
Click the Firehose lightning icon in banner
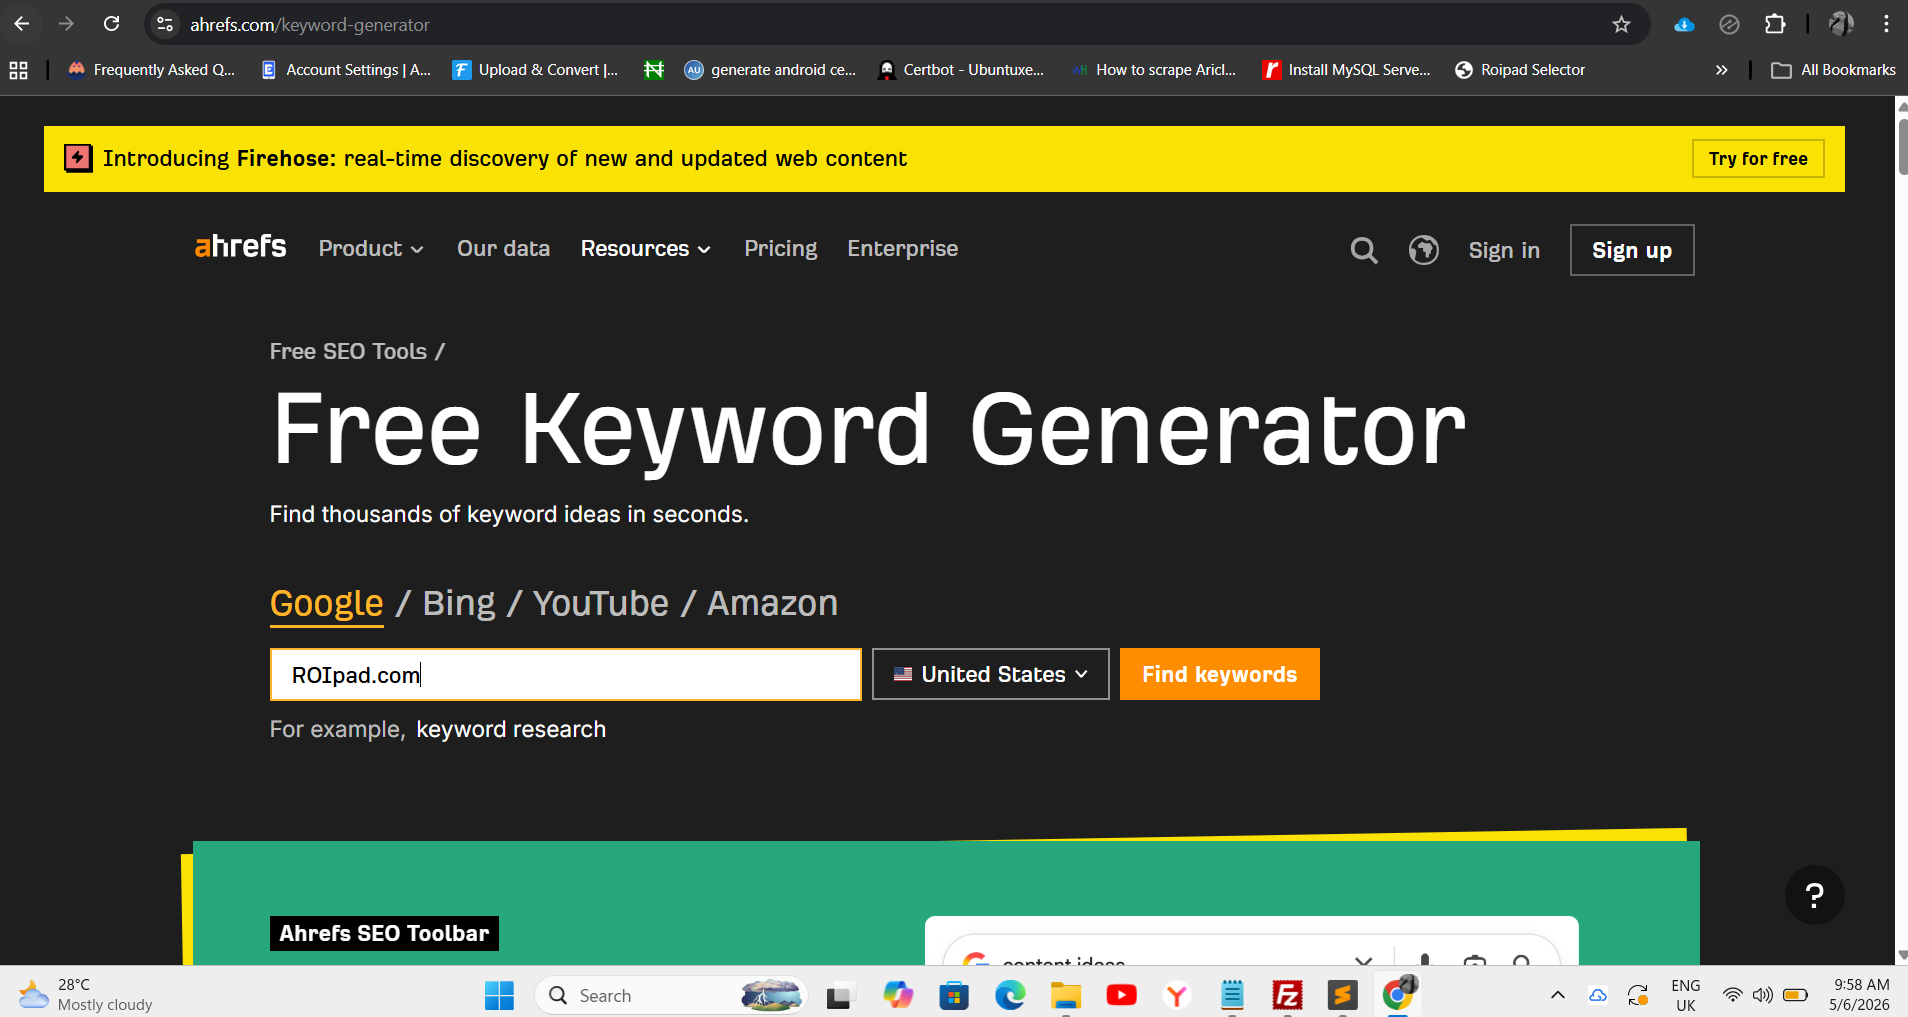coord(78,158)
